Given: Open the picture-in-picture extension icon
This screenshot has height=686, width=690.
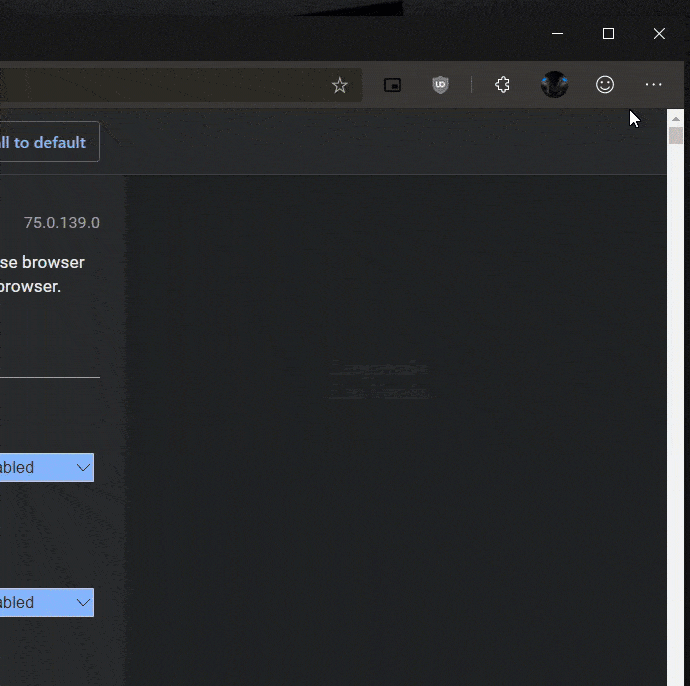Looking at the screenshot, I should pos(393,86).
